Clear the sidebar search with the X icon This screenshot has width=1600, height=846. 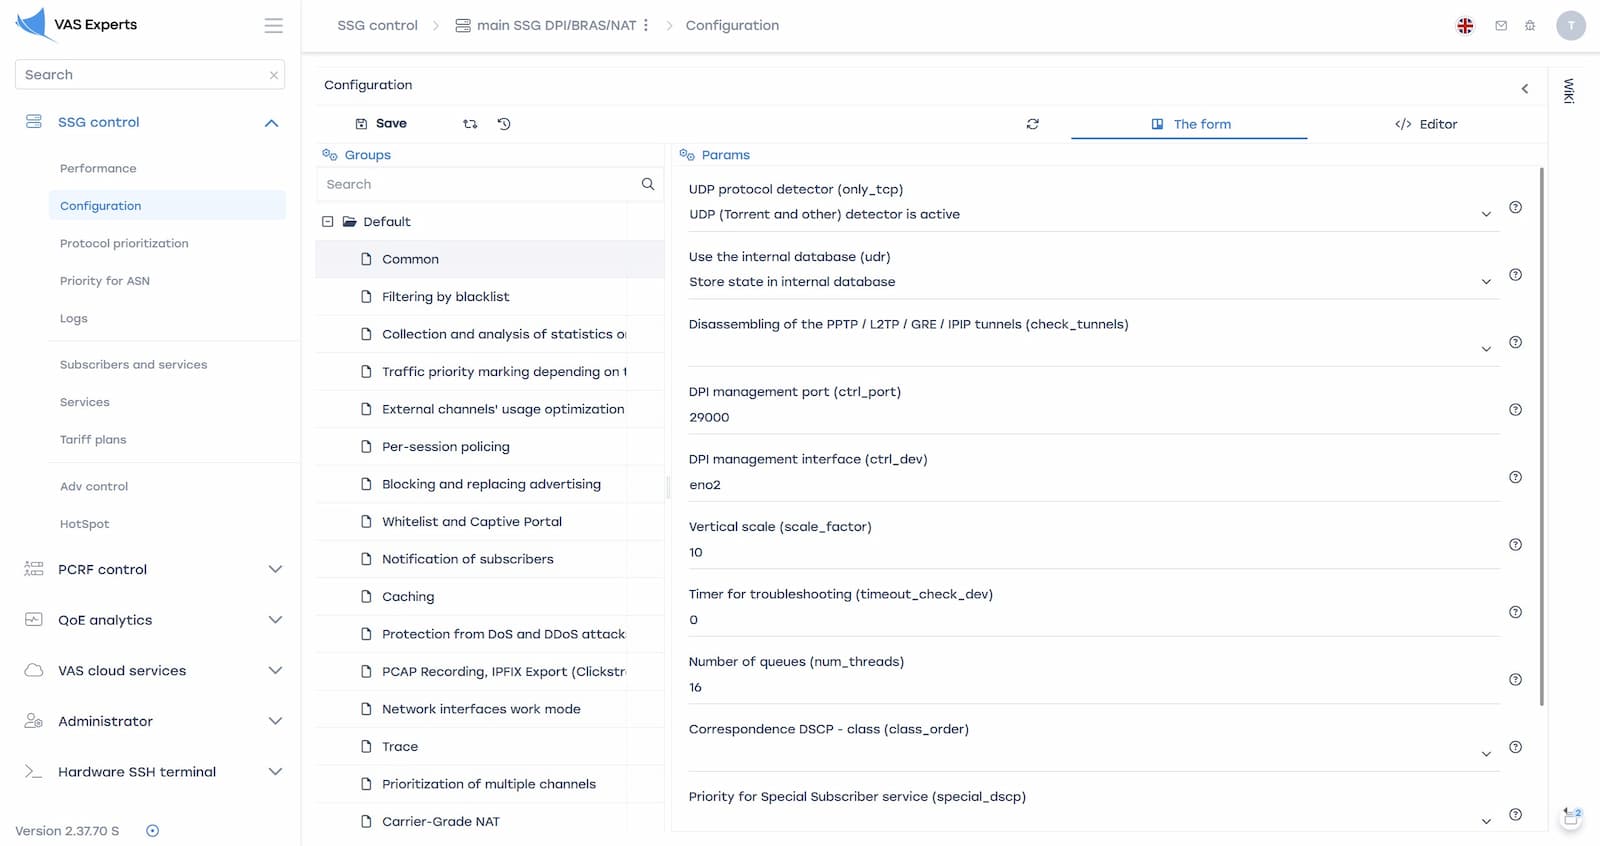273,75
